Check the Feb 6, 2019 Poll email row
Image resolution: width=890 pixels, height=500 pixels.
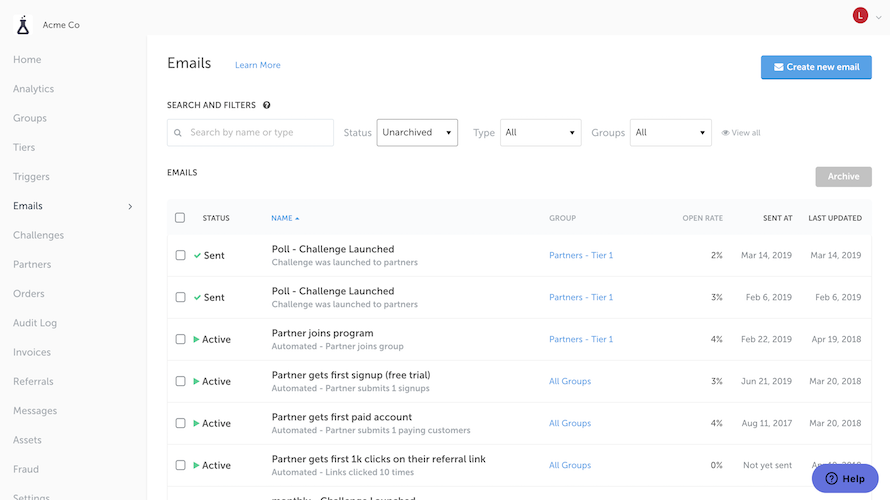(180, 297)
